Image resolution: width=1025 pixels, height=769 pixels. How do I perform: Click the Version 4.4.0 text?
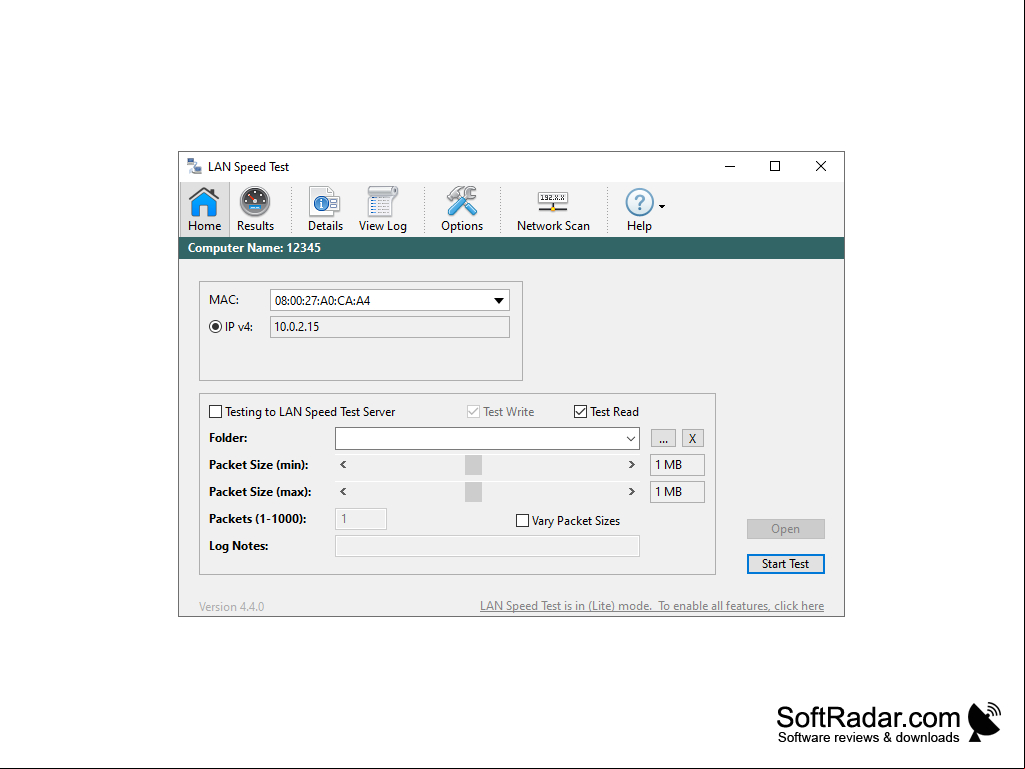click(x=231, y=607)
